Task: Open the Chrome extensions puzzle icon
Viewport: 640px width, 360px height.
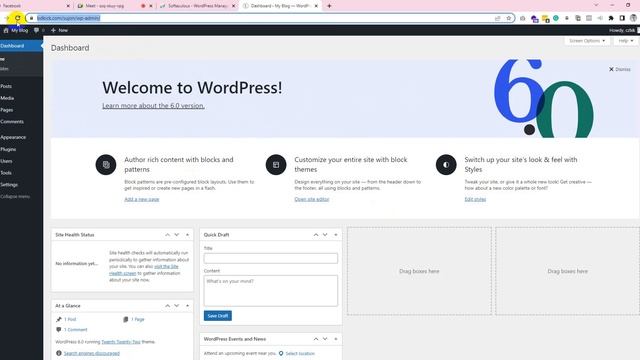Action: tap(611, 18)
